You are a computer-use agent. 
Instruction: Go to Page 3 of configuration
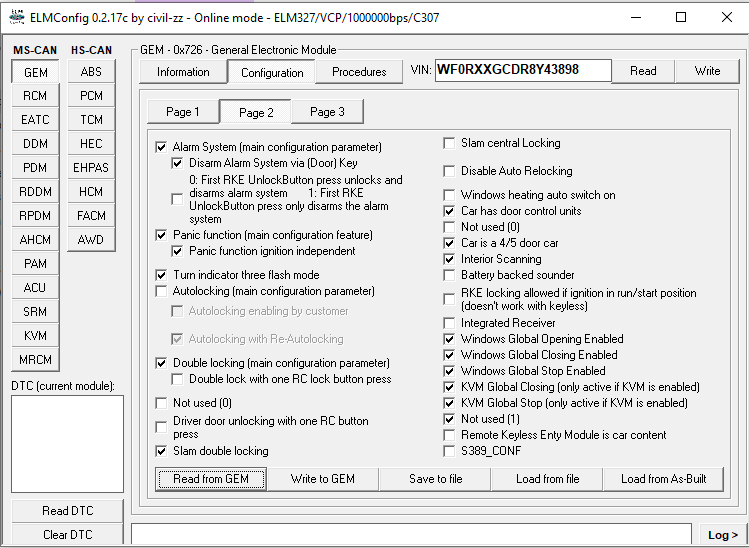pos(327,112)
